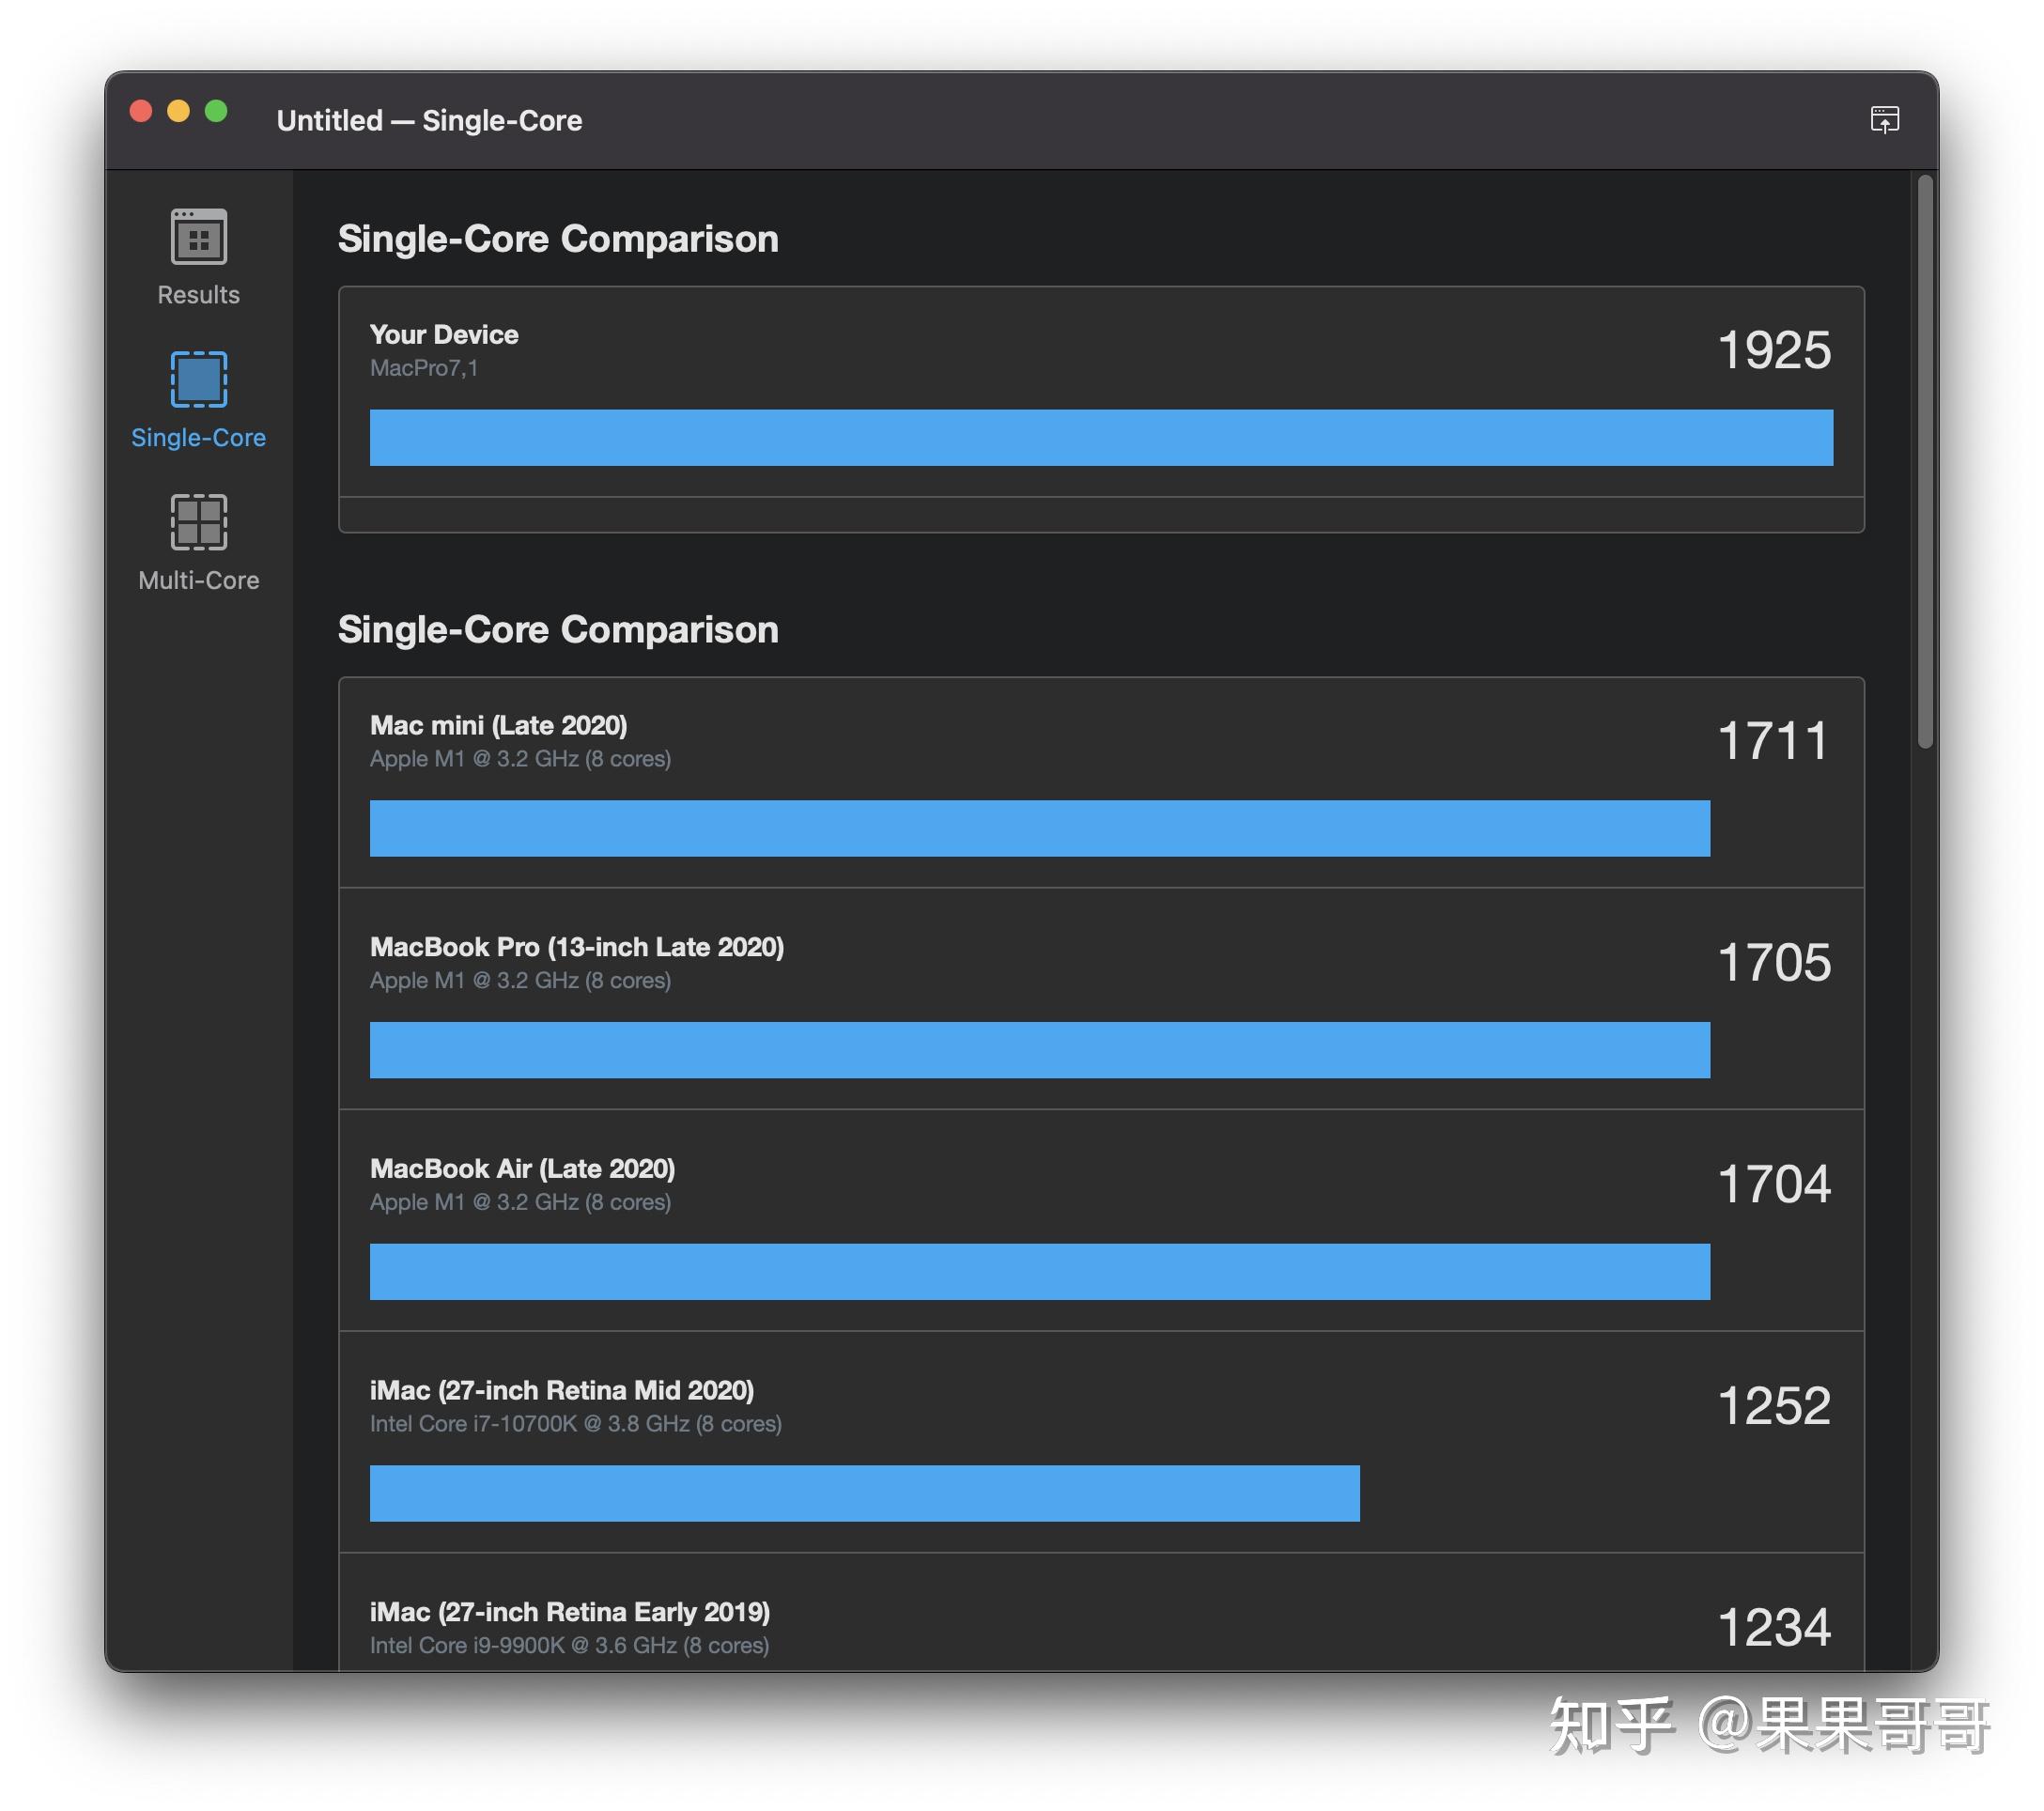The image size is (2044, 1811).
Task: Click the score value 1711
Action: (1772, 741)
